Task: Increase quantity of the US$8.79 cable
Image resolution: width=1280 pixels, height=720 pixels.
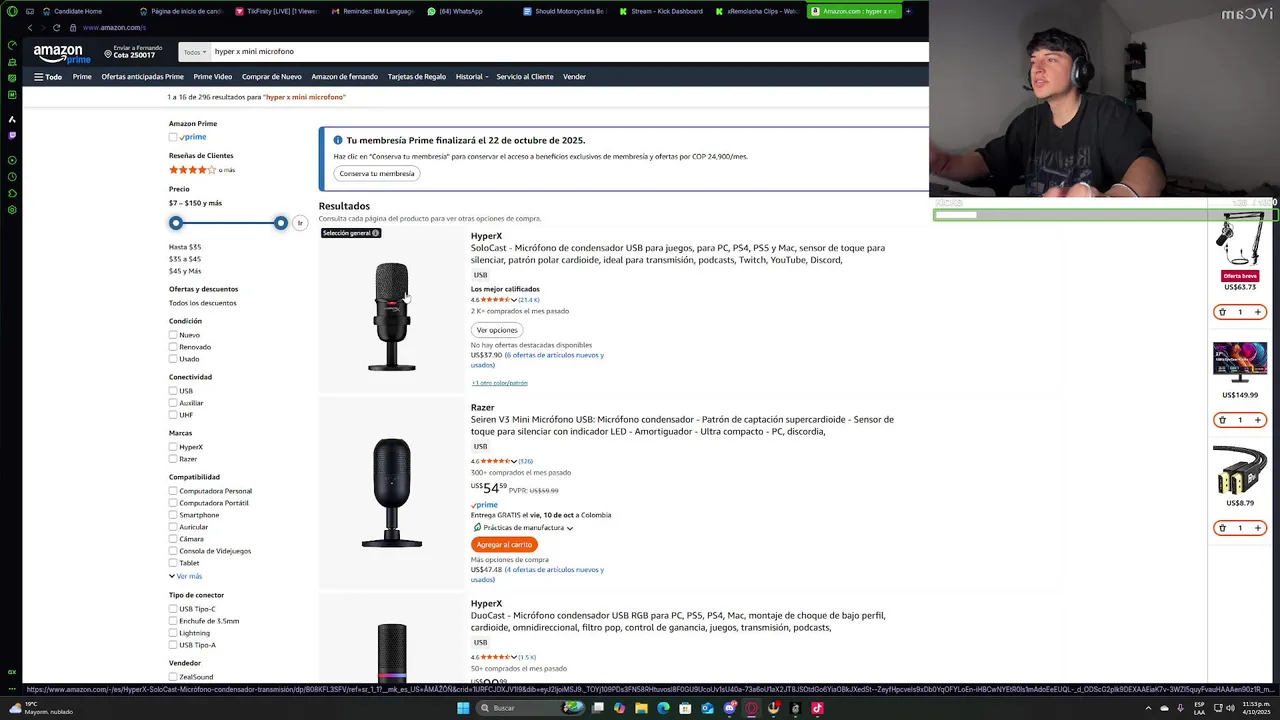Action: pos(1258,528)
